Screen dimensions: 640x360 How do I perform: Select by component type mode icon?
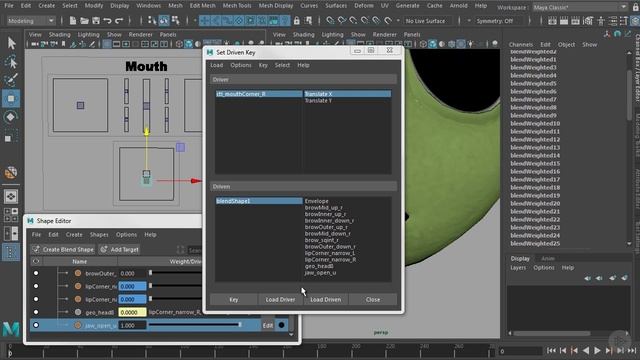pos(176,20)
